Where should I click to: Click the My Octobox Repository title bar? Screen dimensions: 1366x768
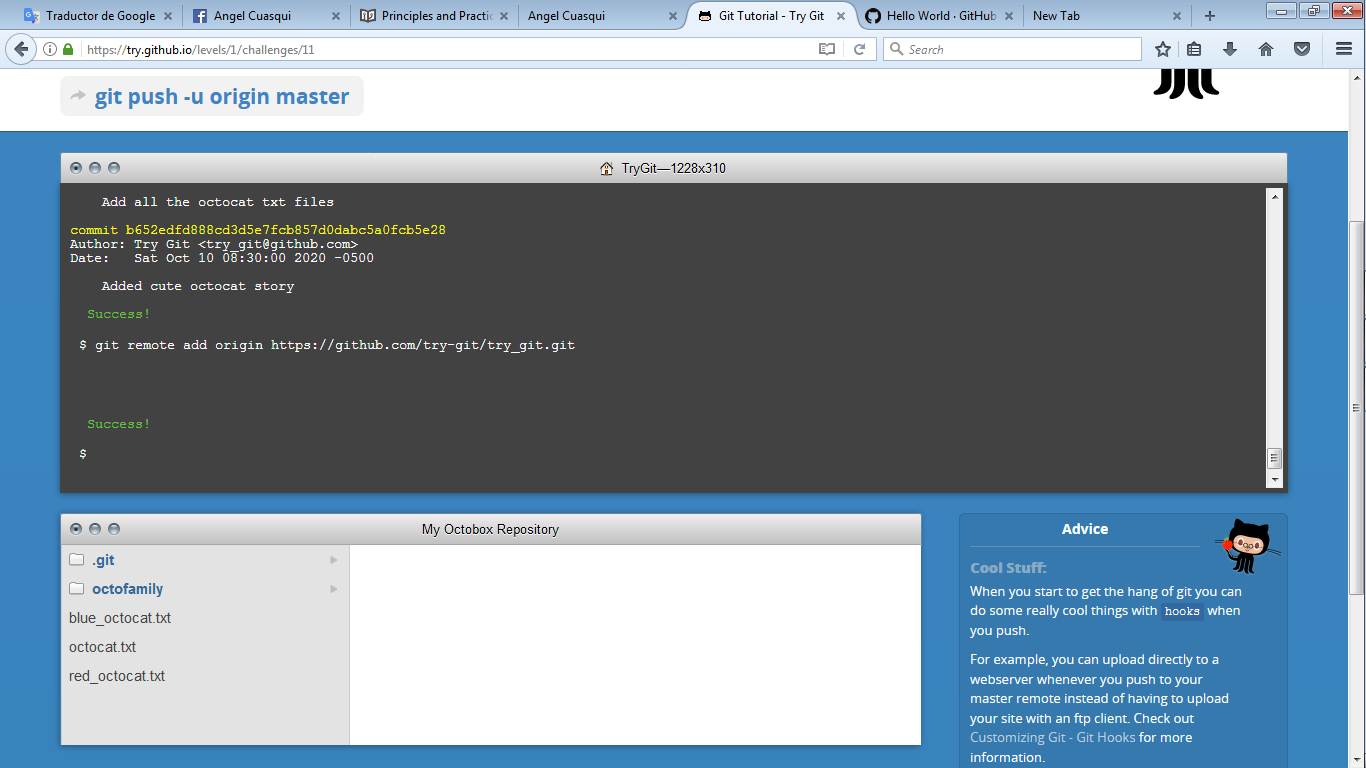click(491, 529)
